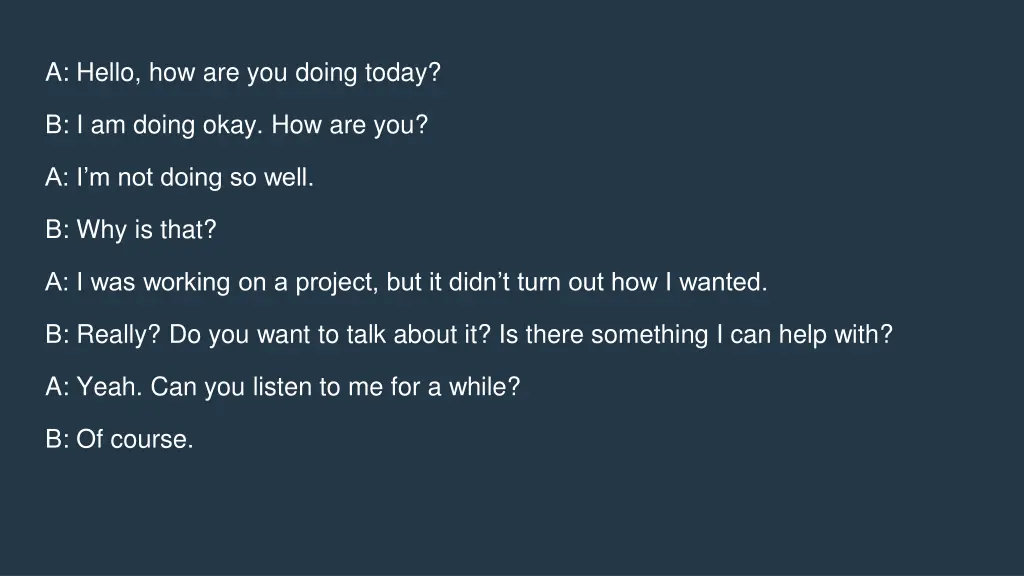Click the word "project" in the fifth line
Image resolution: width=1024 pixels, height=576 pixels.
(x=333, y=282)
